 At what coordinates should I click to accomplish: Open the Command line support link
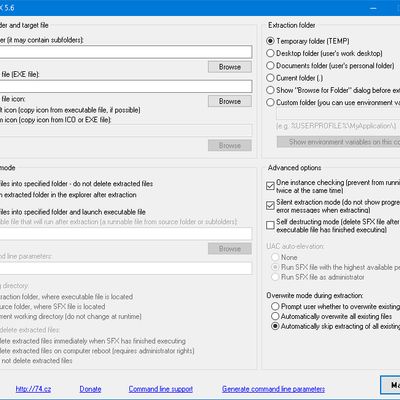click(x=161, y=389)
